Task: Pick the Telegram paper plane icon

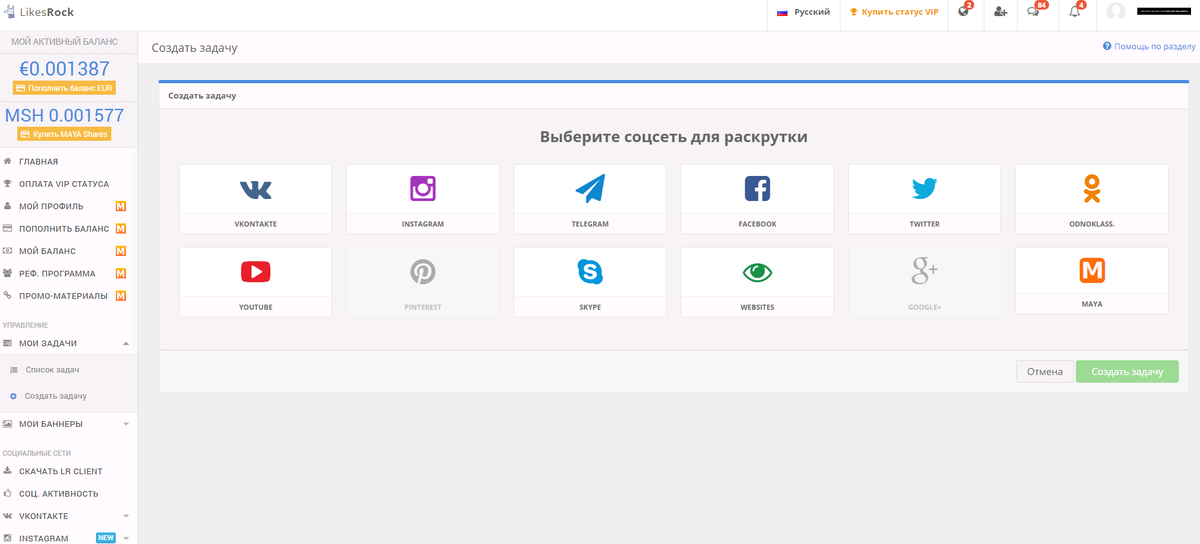Action: 590,188
